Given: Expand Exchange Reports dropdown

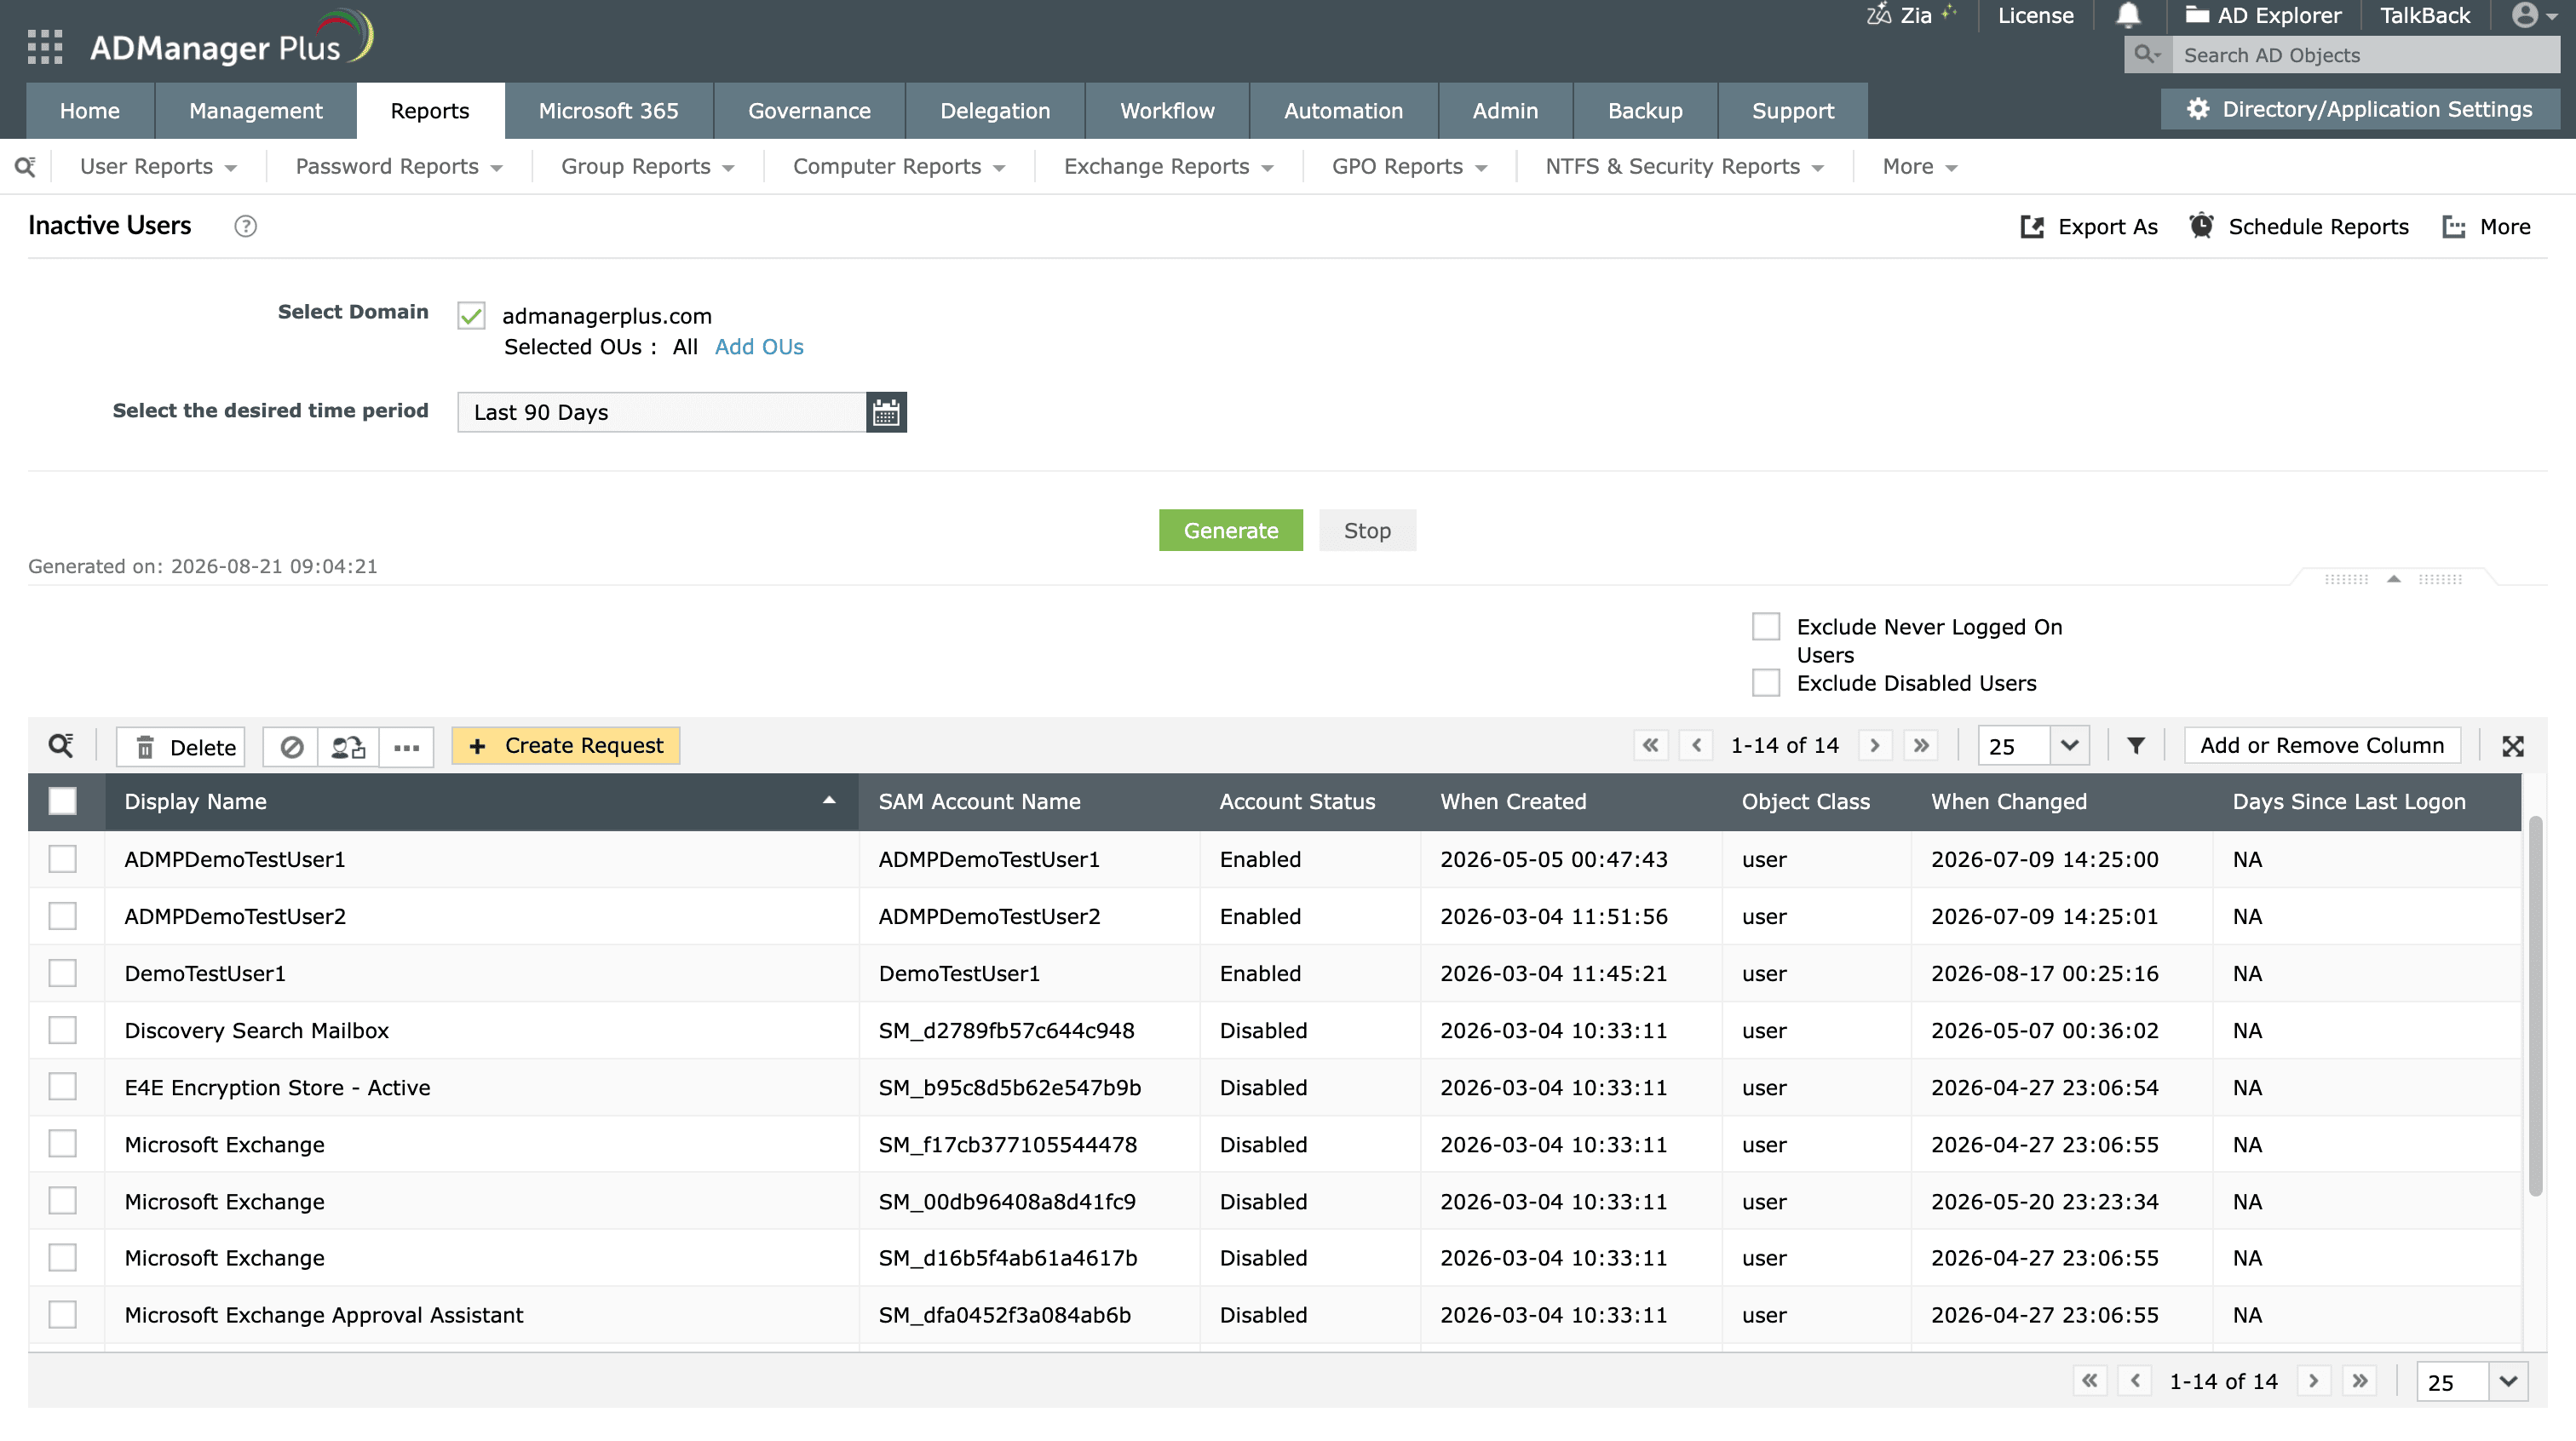Looking at the screenshot, I should coord(1169,167).
